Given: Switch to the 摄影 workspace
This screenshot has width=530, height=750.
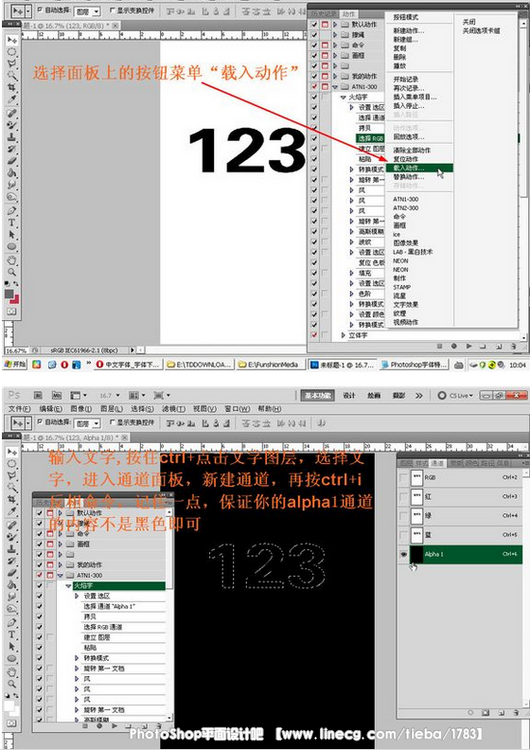Looking at the screenshot, I should coord(398,396).
